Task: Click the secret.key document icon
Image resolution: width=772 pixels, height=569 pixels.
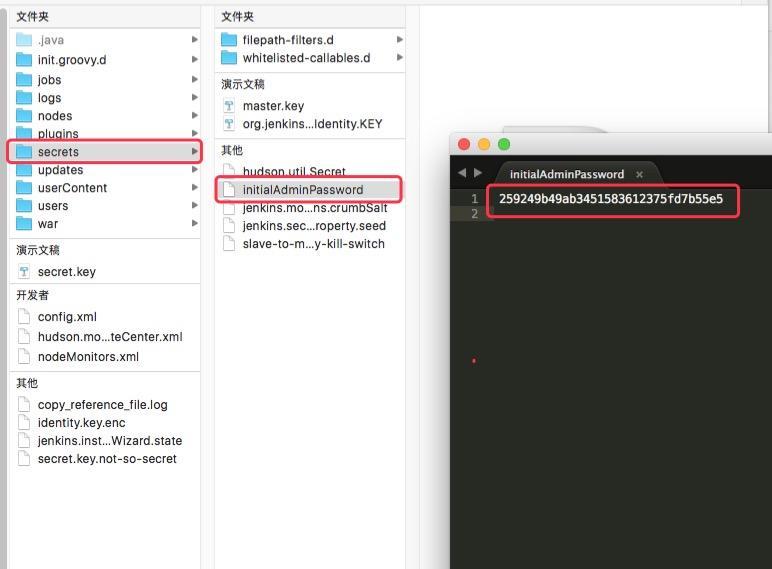Action: 24,272
